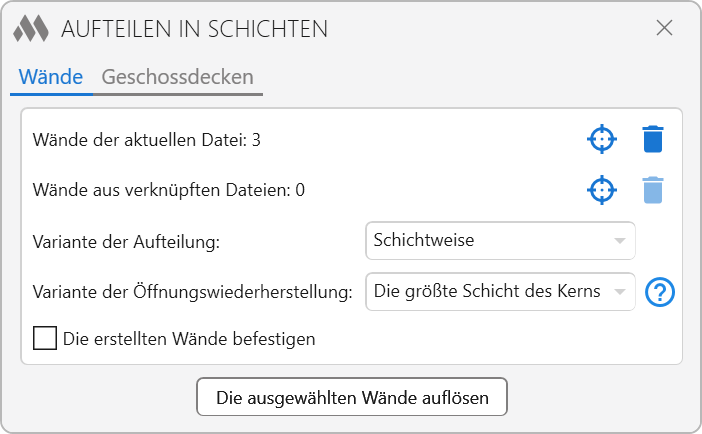This screenshot has width=702, height=434.
Task: Click the 'Wände der aktuellen Datei: 3' text
Action: 147,140
